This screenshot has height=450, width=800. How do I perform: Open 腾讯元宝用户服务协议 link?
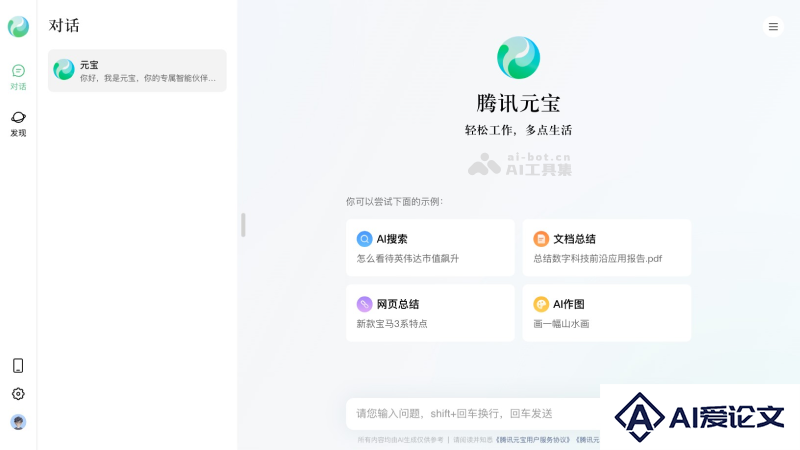point(533,439)
